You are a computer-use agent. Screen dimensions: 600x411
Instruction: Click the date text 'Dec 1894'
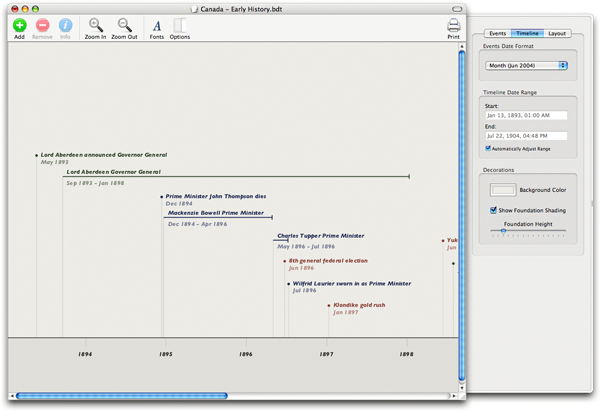(x=179, y=204)
